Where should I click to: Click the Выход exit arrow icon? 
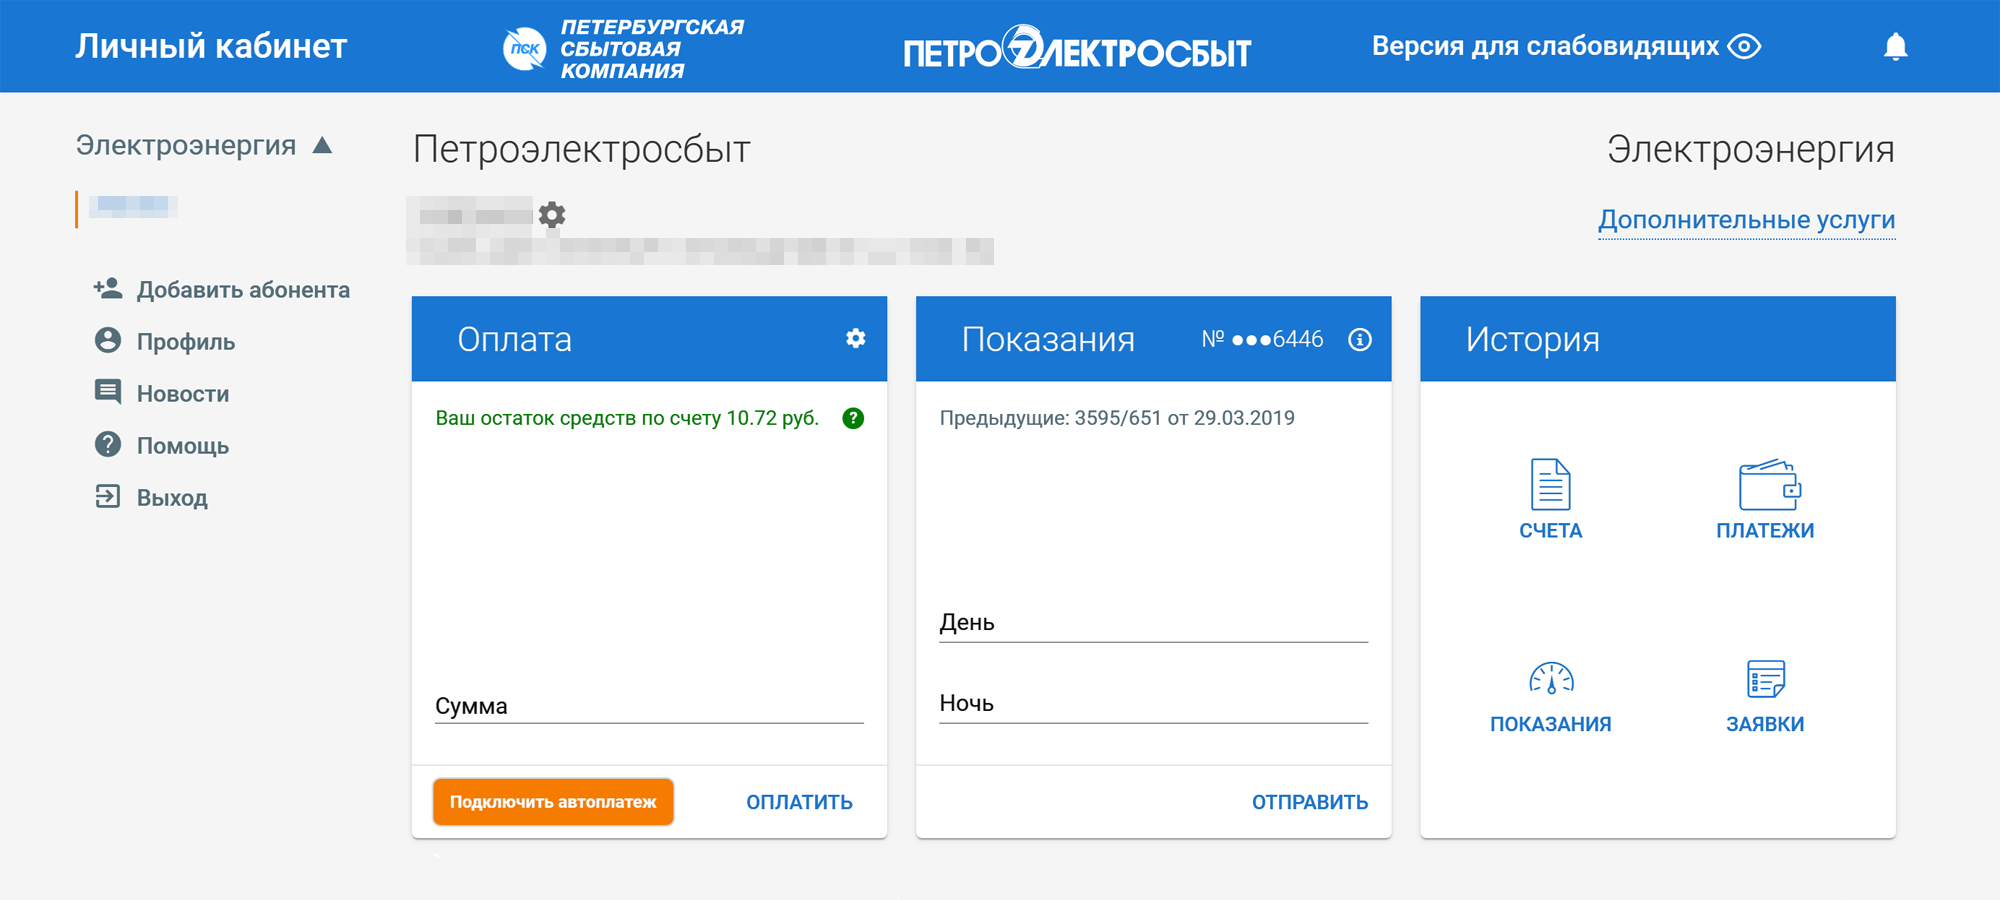tap(108, 496)
